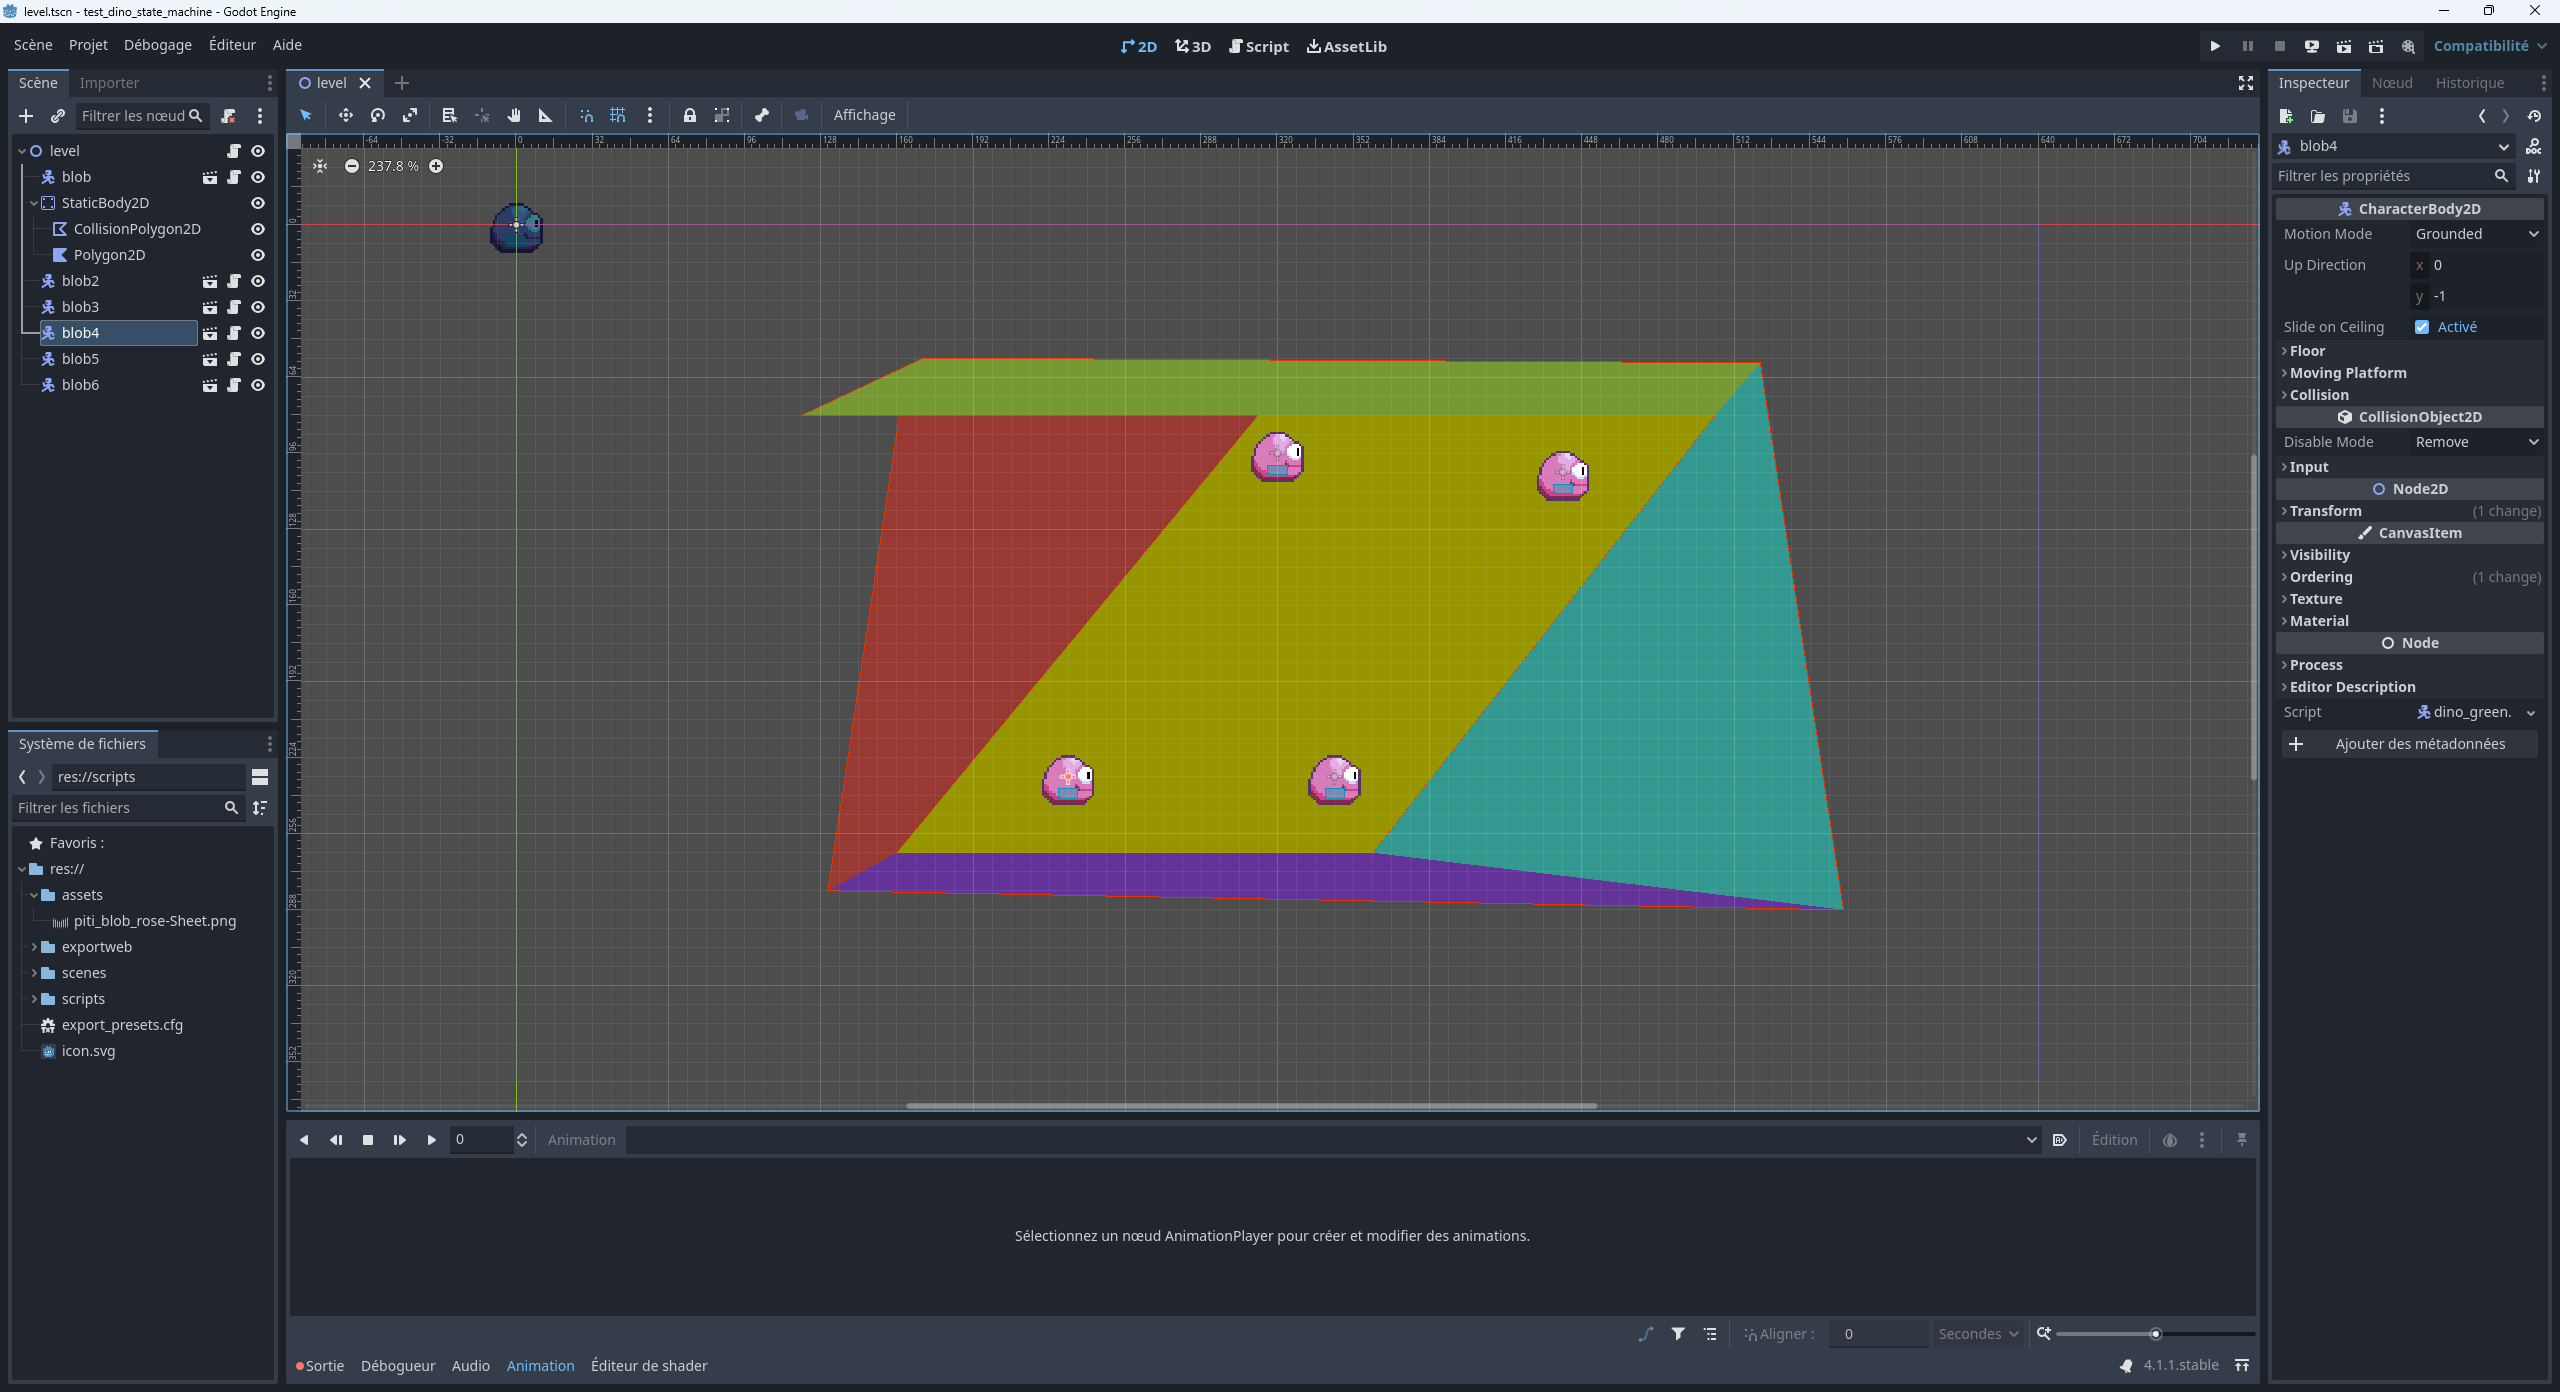Switch to the Nœud tab
This screenshot has width=2560, height=1392.
pyautogui.click(x=2391, y=83)
